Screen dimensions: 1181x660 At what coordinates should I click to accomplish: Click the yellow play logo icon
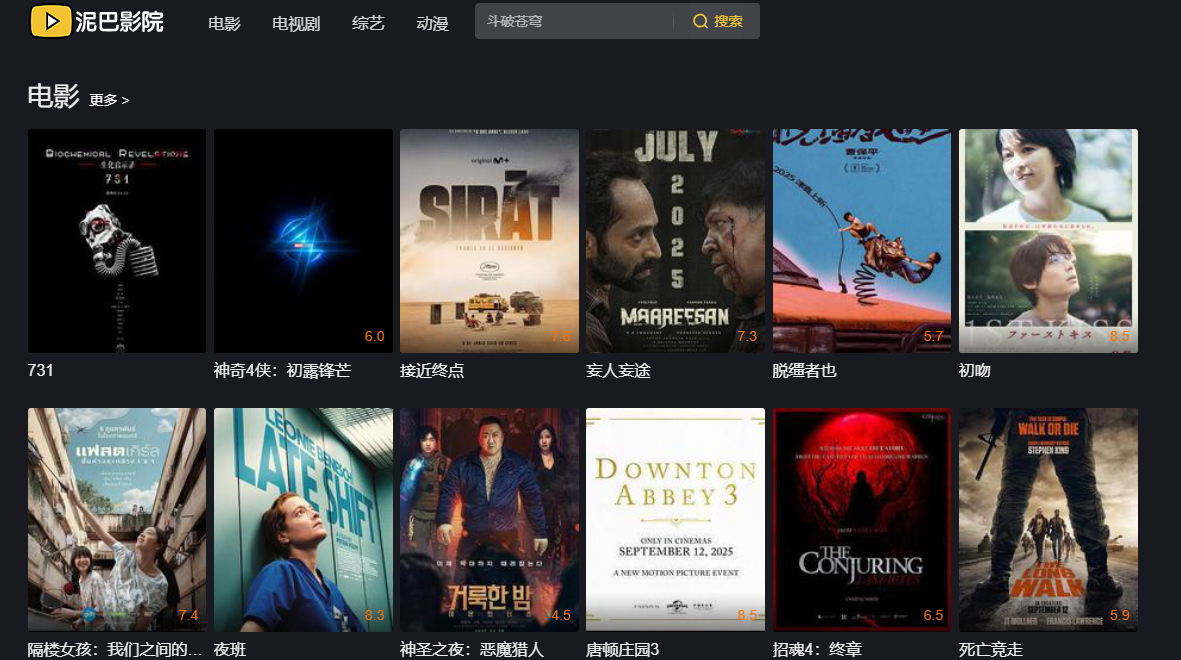[50, 21]
